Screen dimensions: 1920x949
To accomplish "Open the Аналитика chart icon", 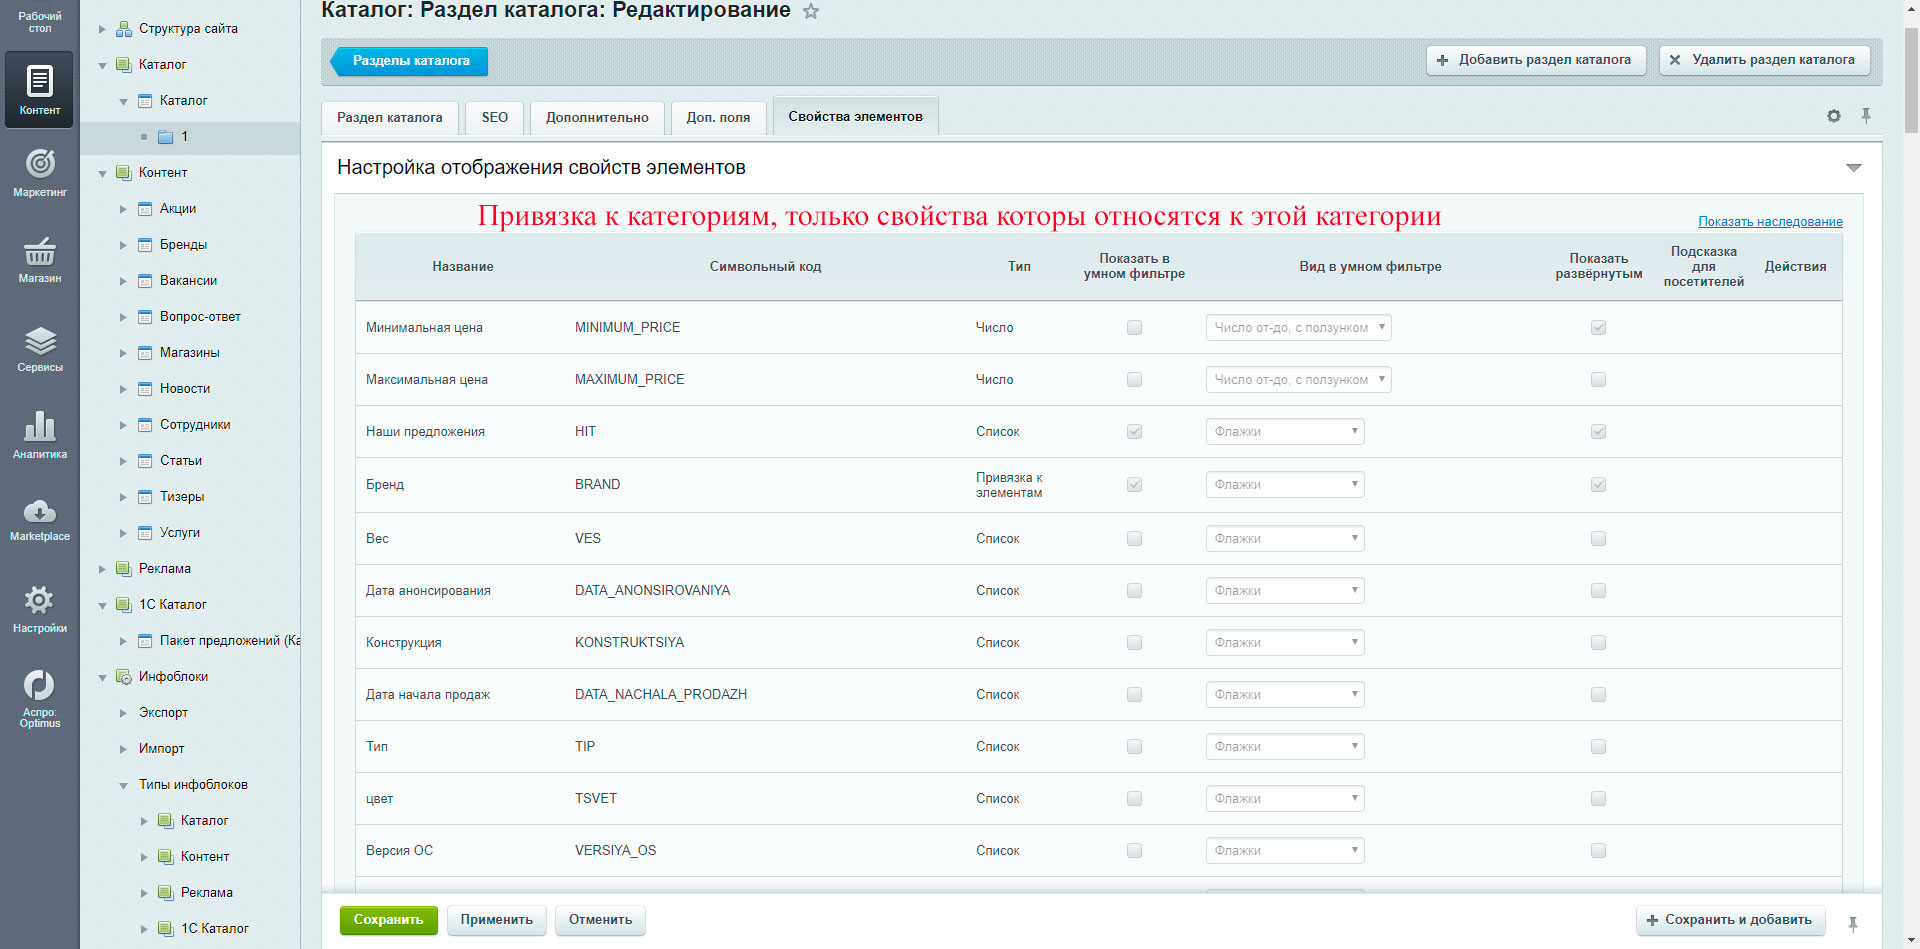I will coord(40,427).
